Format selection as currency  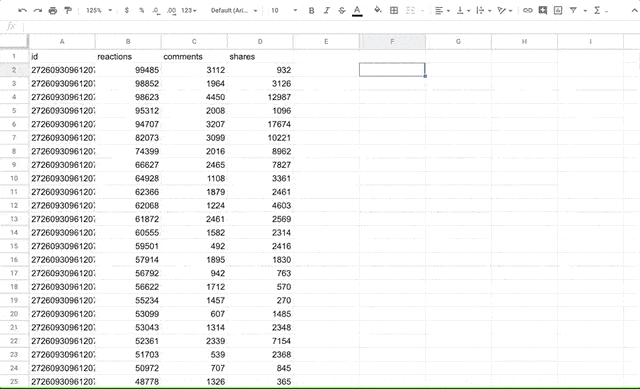pyautogui.click(x=127, y=11)
